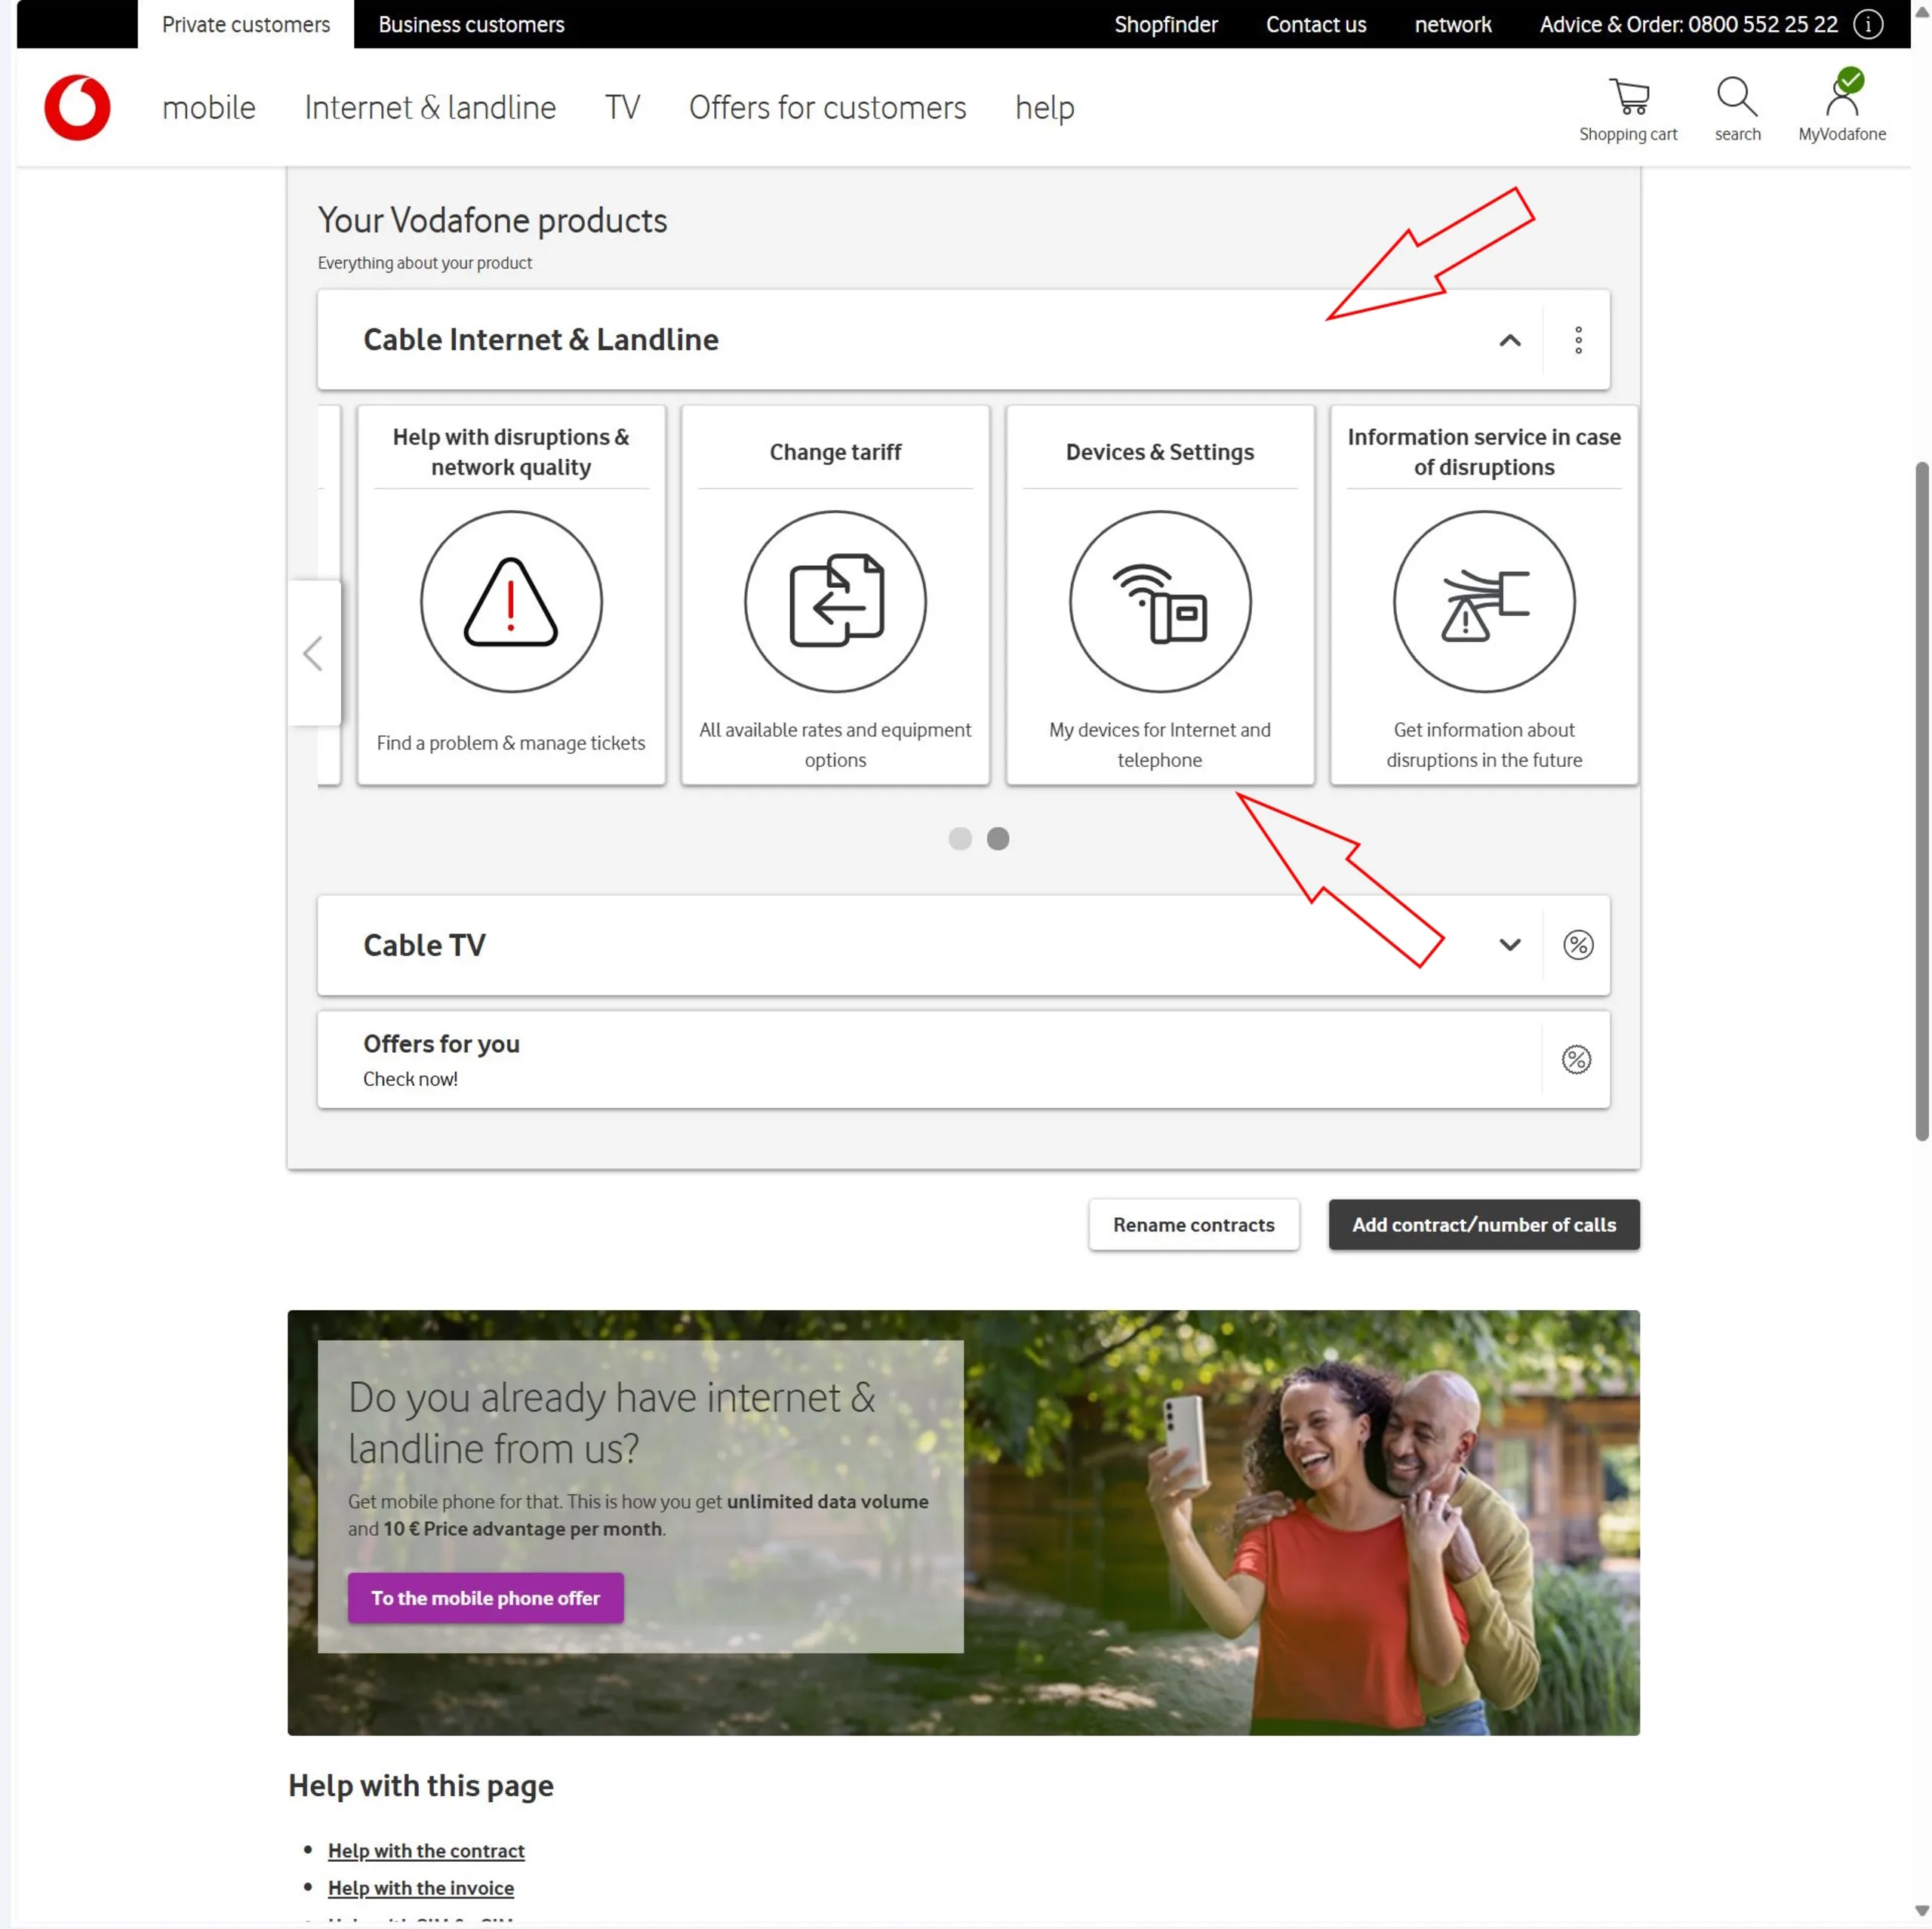
Task: Select the first carousel page dot
Action: (x=960, y=838)
